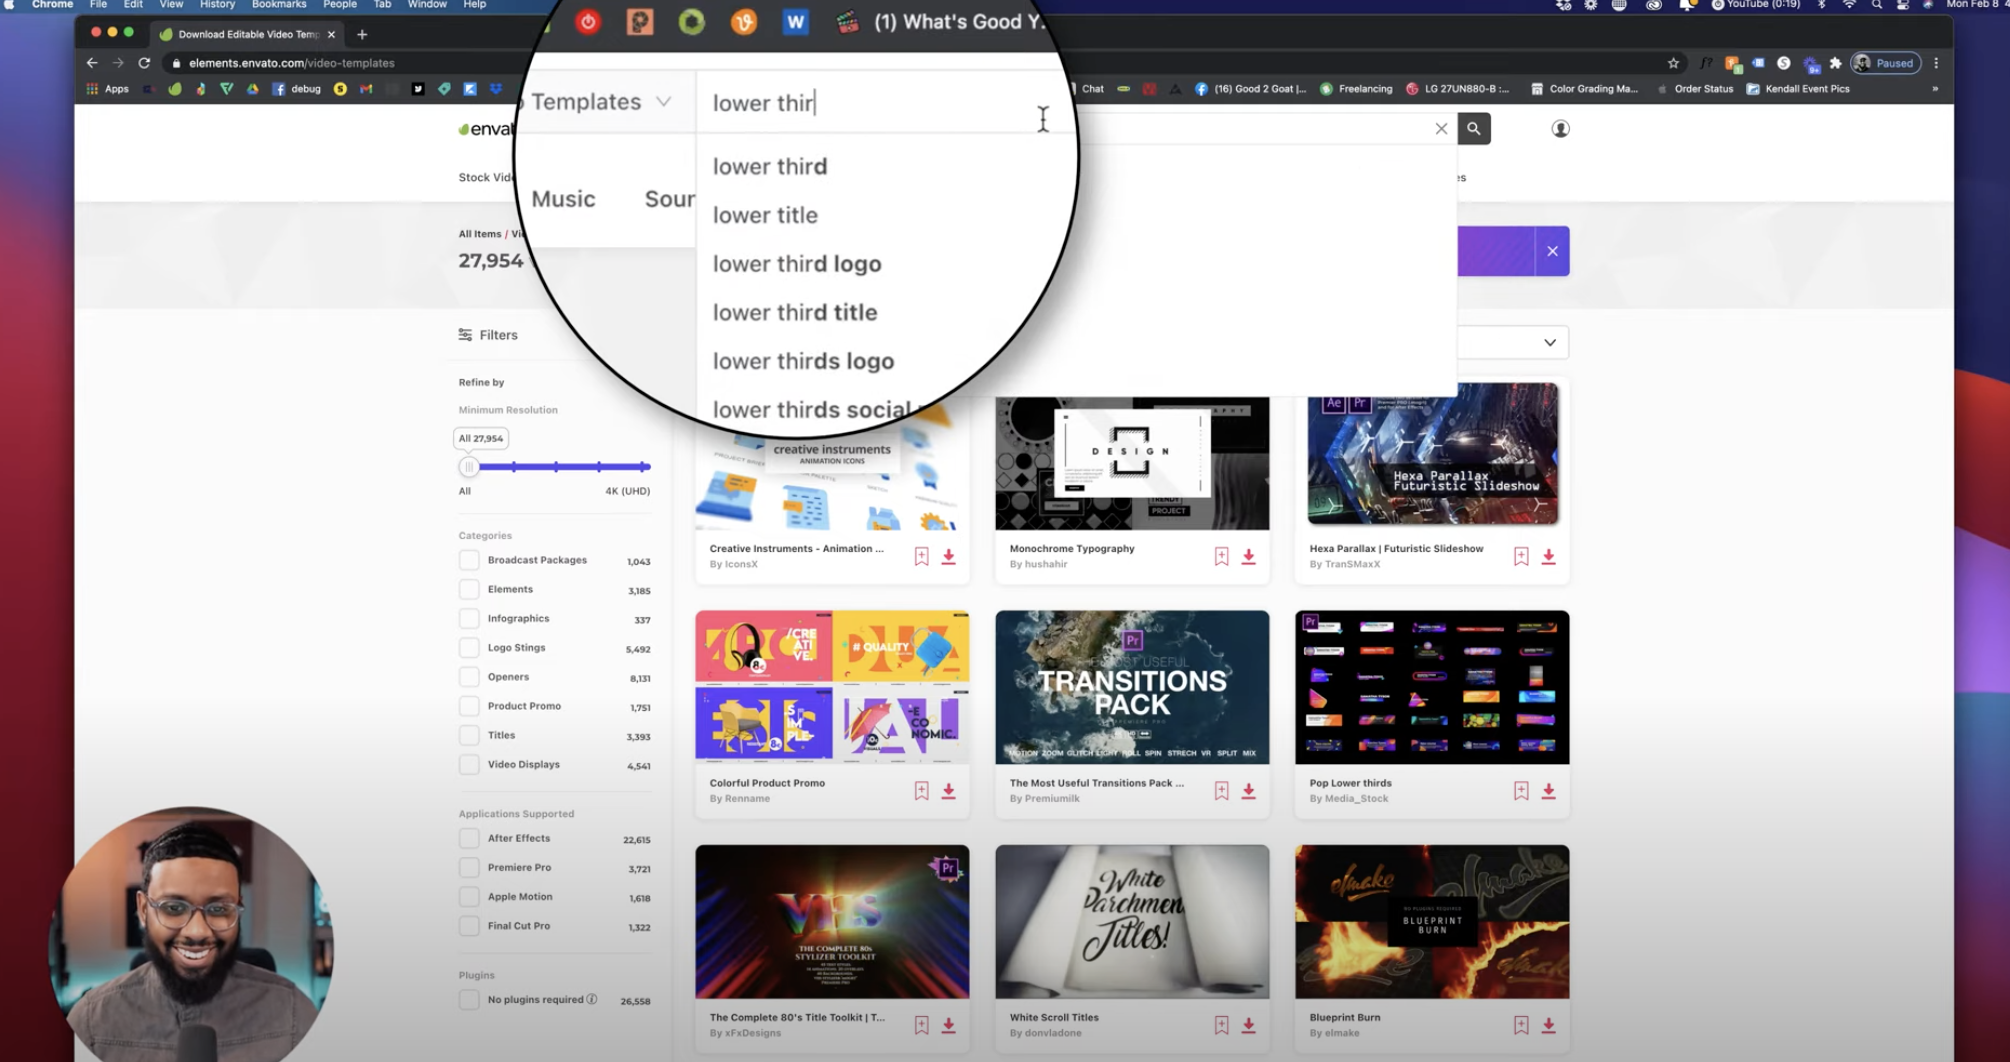Click the Paused profile button
Viewport: 2010px width, 1062px height.
coord(1885,63)
